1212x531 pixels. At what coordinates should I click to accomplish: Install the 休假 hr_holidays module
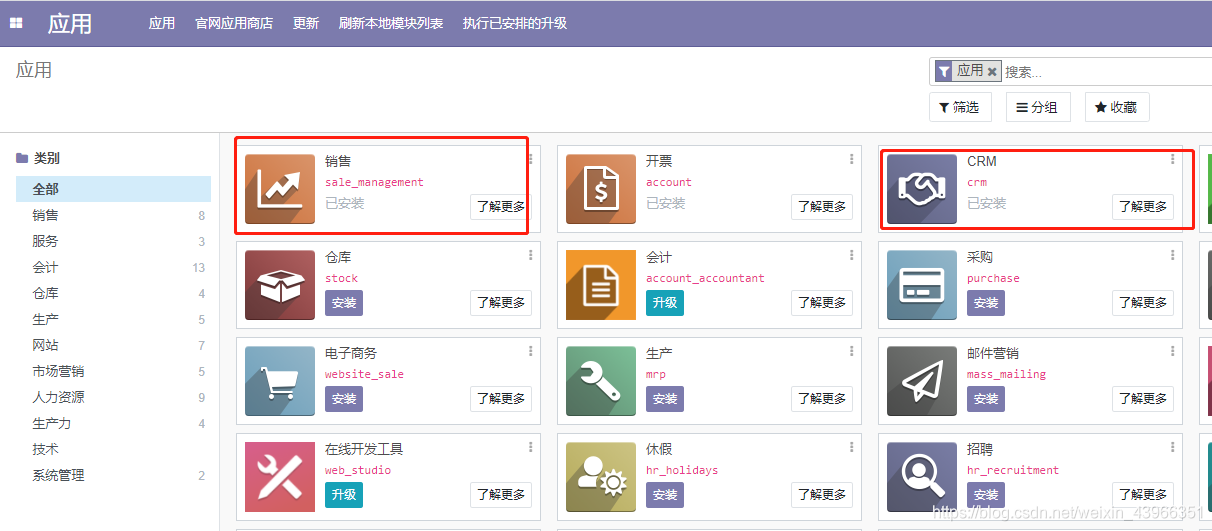tap(665, 495)
